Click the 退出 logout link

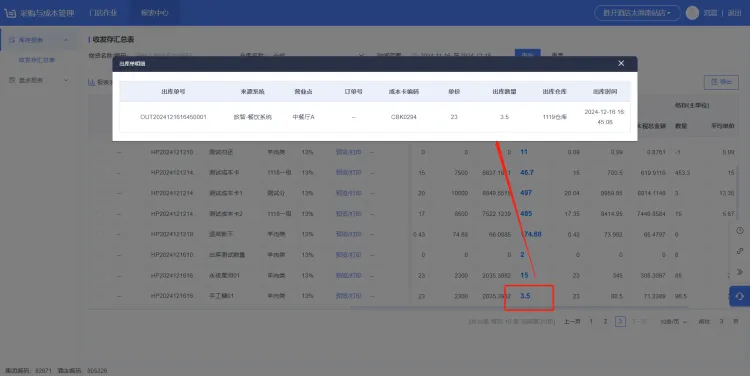point(734,13)
